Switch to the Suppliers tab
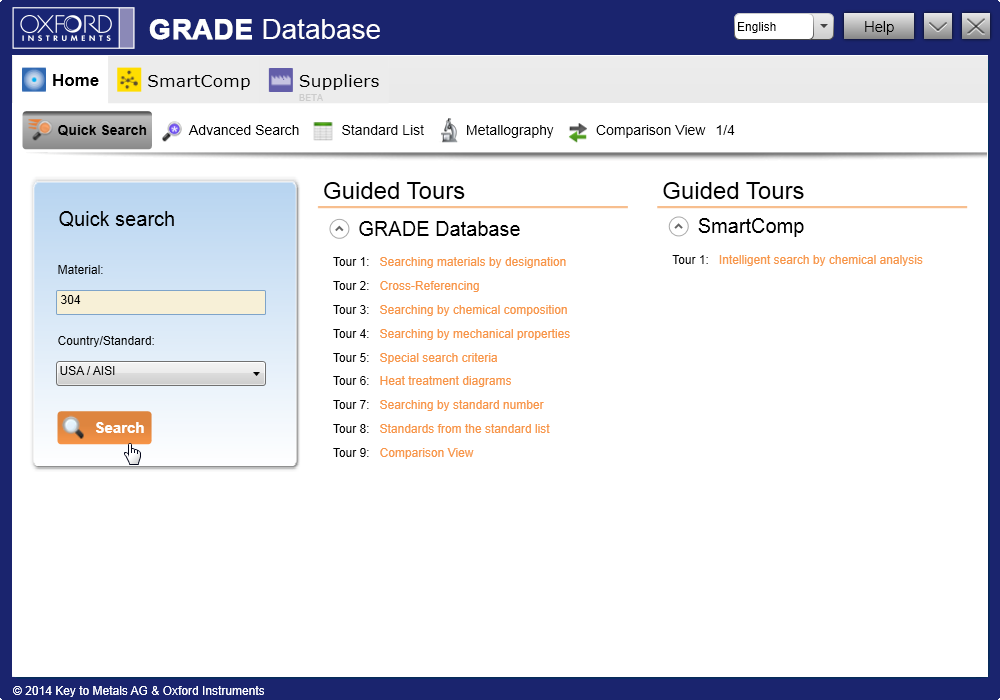Image resolution: width=1000 pixels, height=700 pixels. pyautogui.click(x=324, y=80)
